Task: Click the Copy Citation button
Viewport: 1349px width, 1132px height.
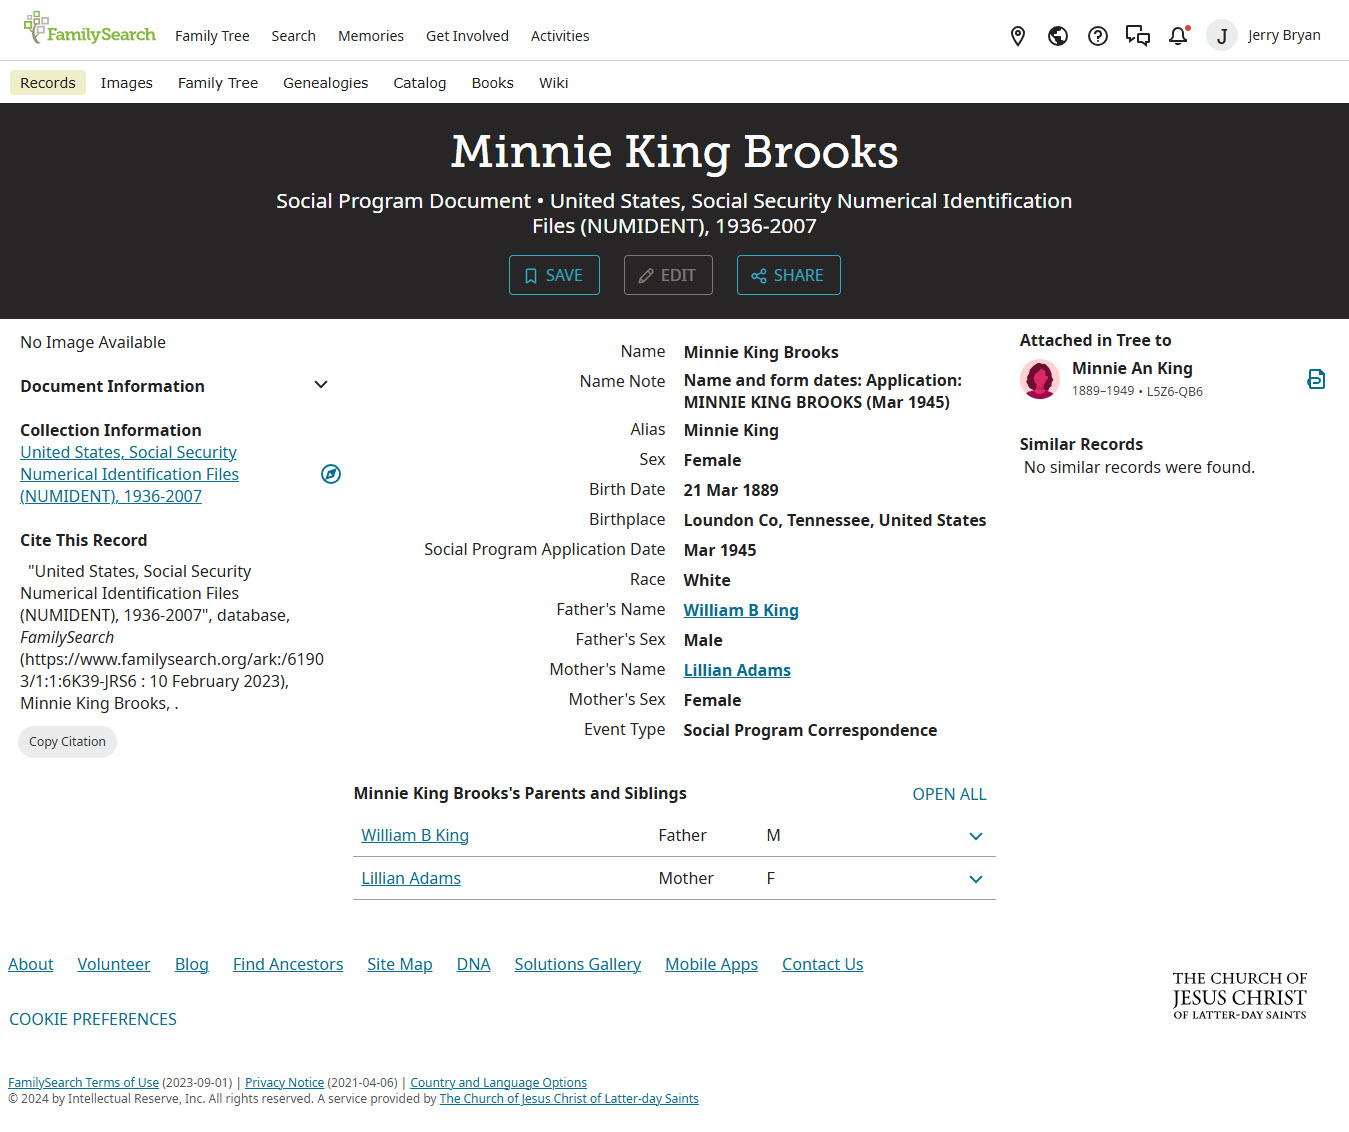Action: pyautogui.click(x=67, y=742)
